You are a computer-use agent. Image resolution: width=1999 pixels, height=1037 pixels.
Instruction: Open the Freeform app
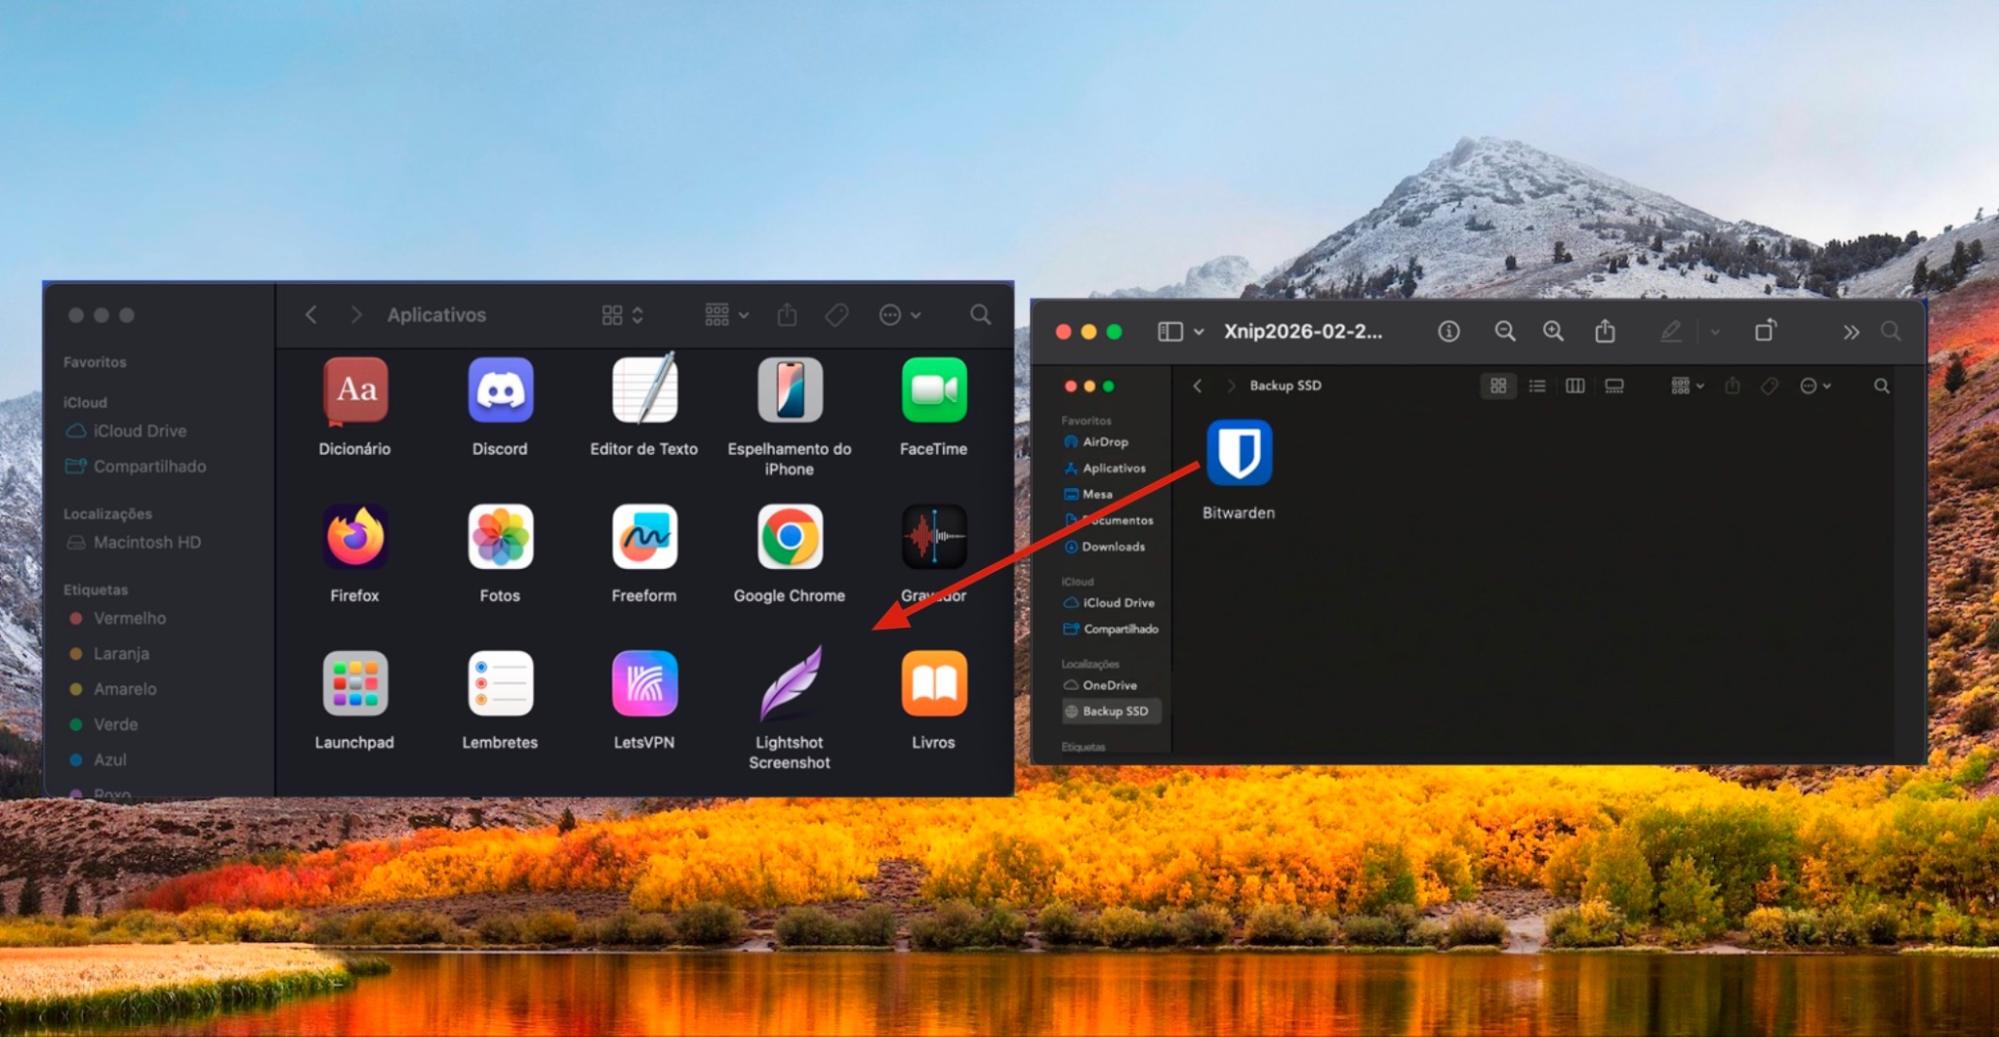coord(644,538)
